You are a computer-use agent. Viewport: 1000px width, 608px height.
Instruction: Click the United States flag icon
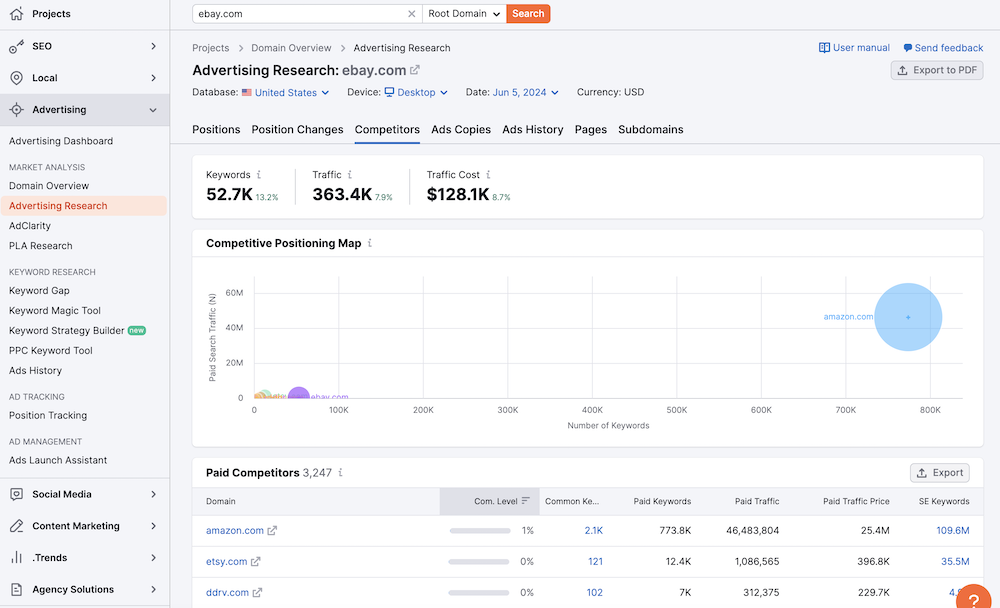247,93
